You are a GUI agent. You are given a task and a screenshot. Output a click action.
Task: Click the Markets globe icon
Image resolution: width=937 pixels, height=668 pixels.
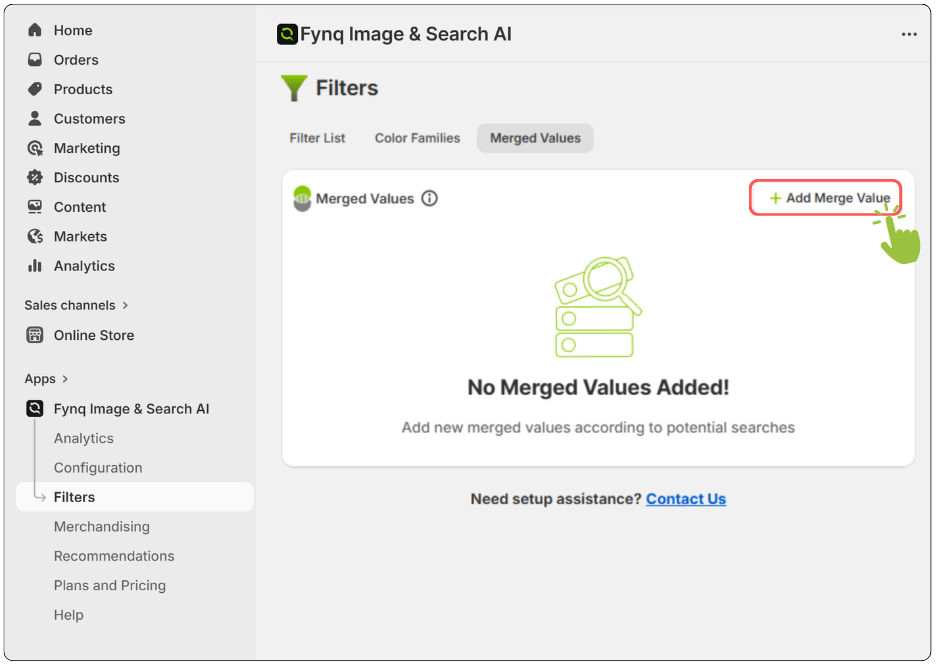point(35,236)
